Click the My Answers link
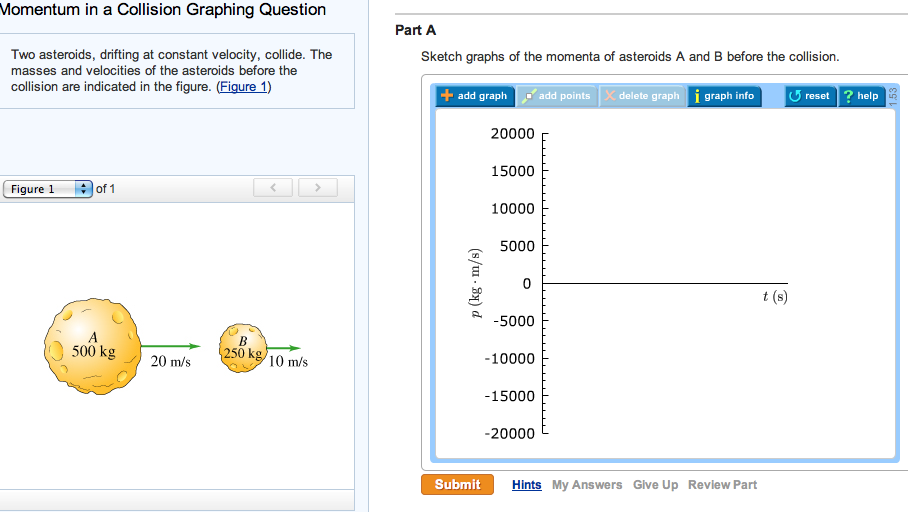Viewport: 908px width, 512px height. click(587, 485)
